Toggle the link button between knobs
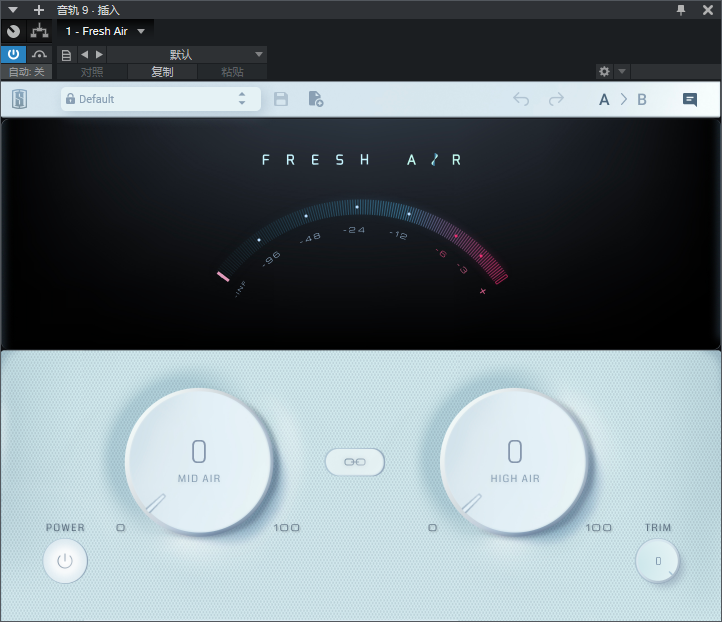Screen dimensions: 722x622 pos(355,462)
